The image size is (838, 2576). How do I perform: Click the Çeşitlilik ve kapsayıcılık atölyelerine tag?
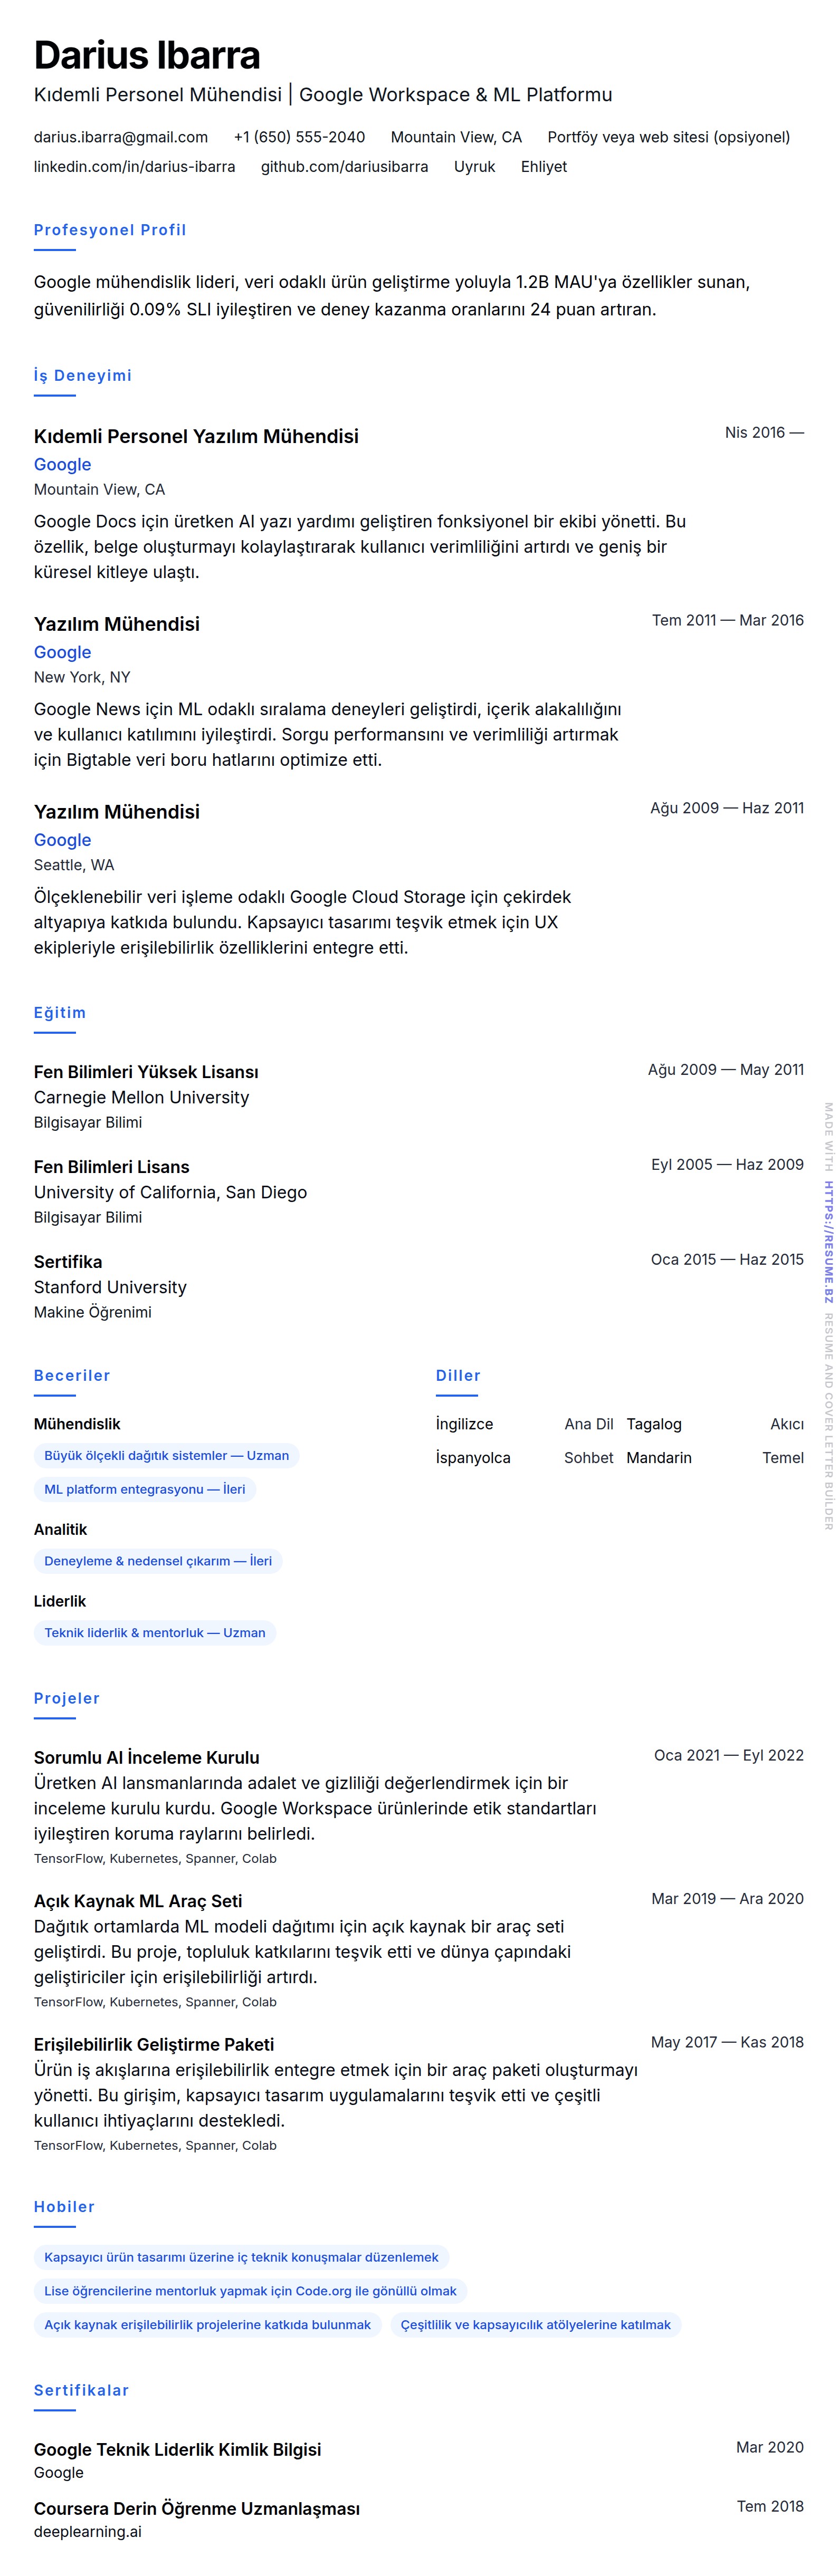[535, 2326]
